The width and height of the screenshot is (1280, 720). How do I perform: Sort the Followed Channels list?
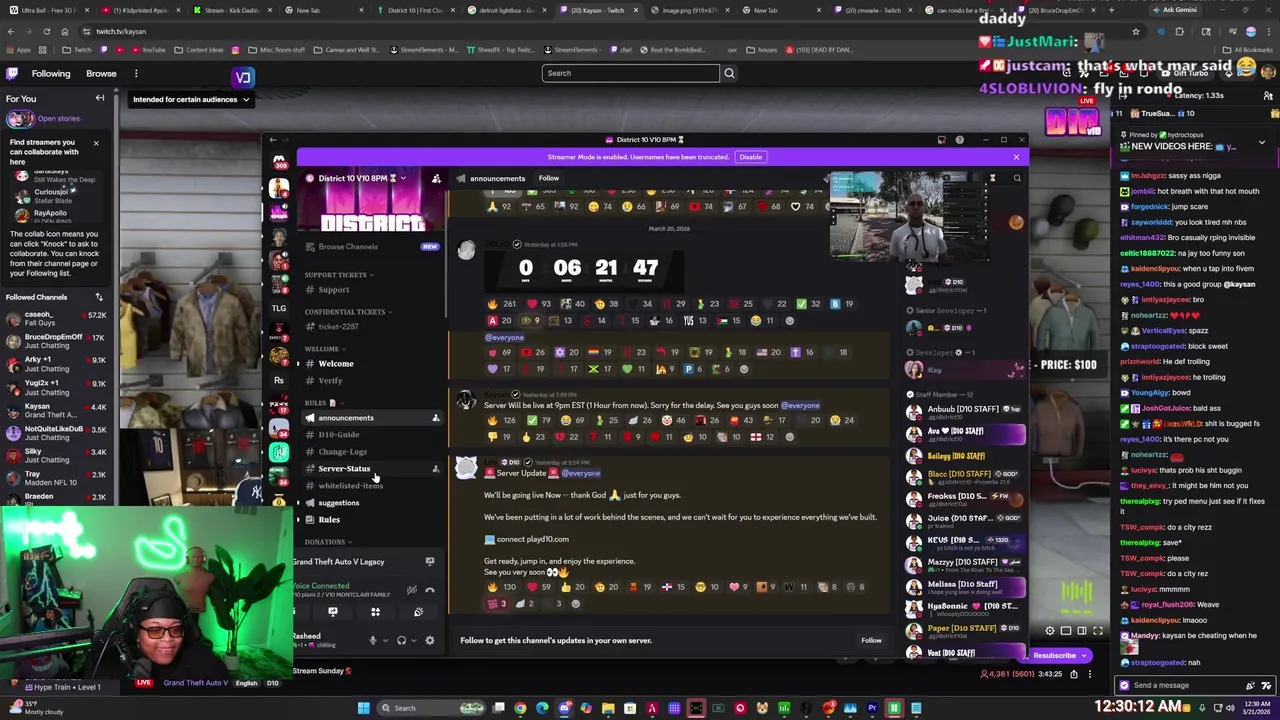99,297
